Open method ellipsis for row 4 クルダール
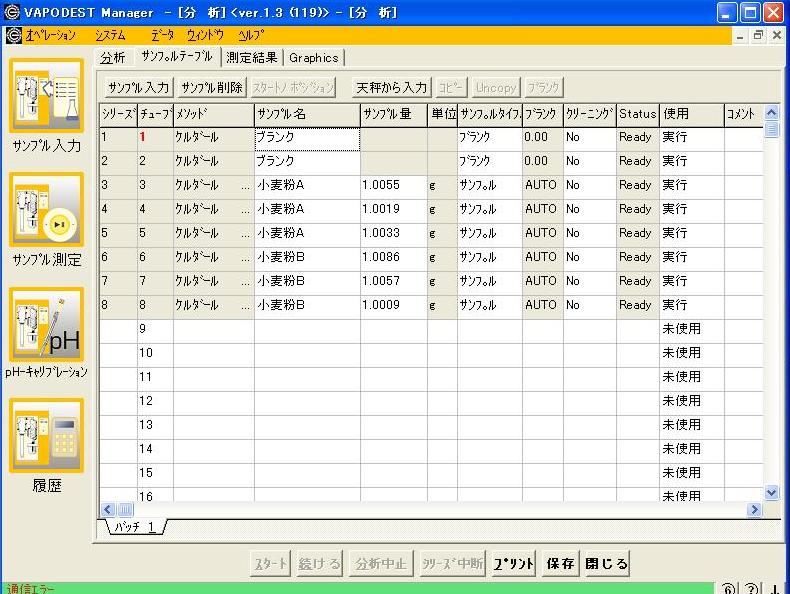 click(x=245, y=210)
